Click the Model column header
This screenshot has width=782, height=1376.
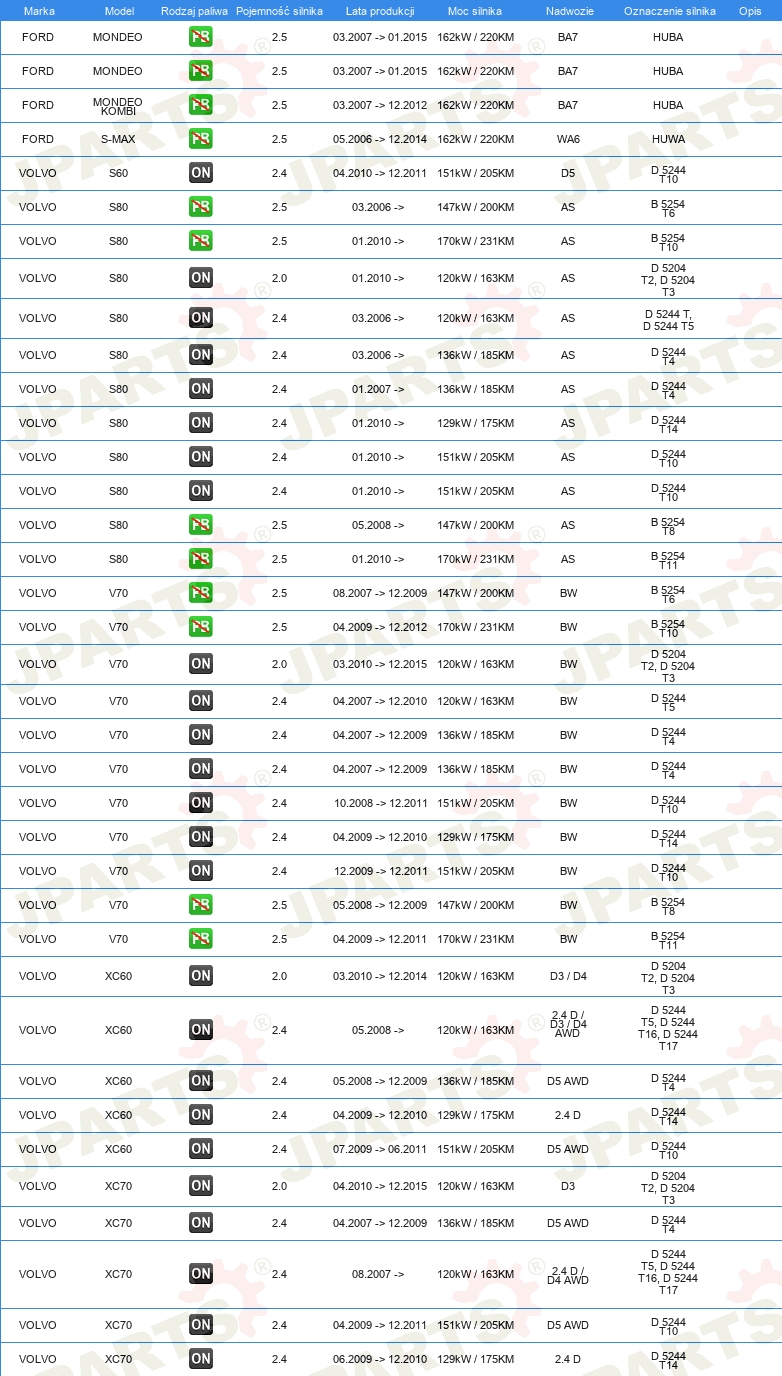click(x=120, y=10)
